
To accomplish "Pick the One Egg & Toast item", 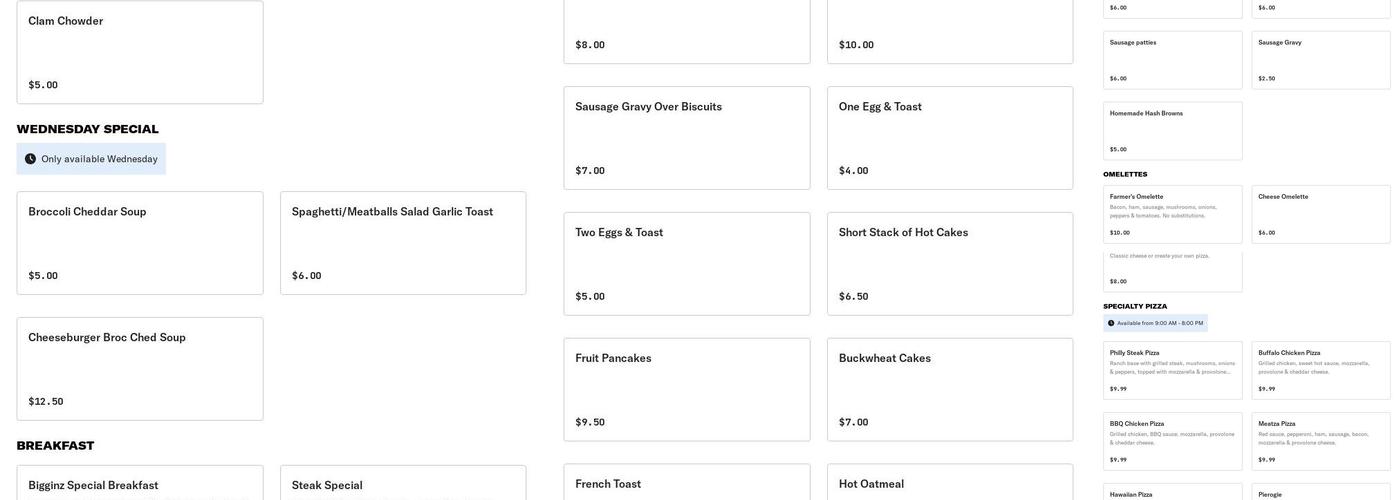I will (x=950, y=138).
